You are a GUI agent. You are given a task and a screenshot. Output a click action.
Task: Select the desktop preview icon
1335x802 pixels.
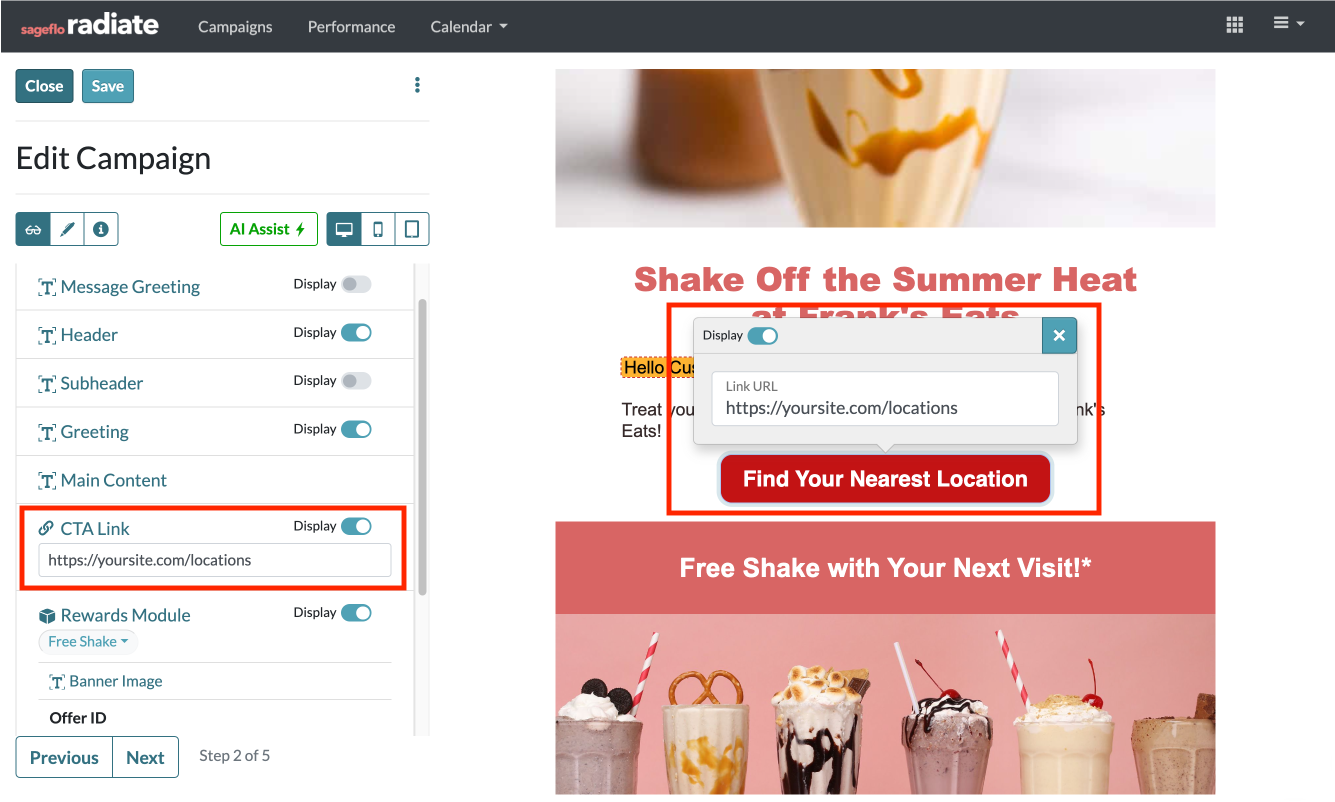pos(344,229)
